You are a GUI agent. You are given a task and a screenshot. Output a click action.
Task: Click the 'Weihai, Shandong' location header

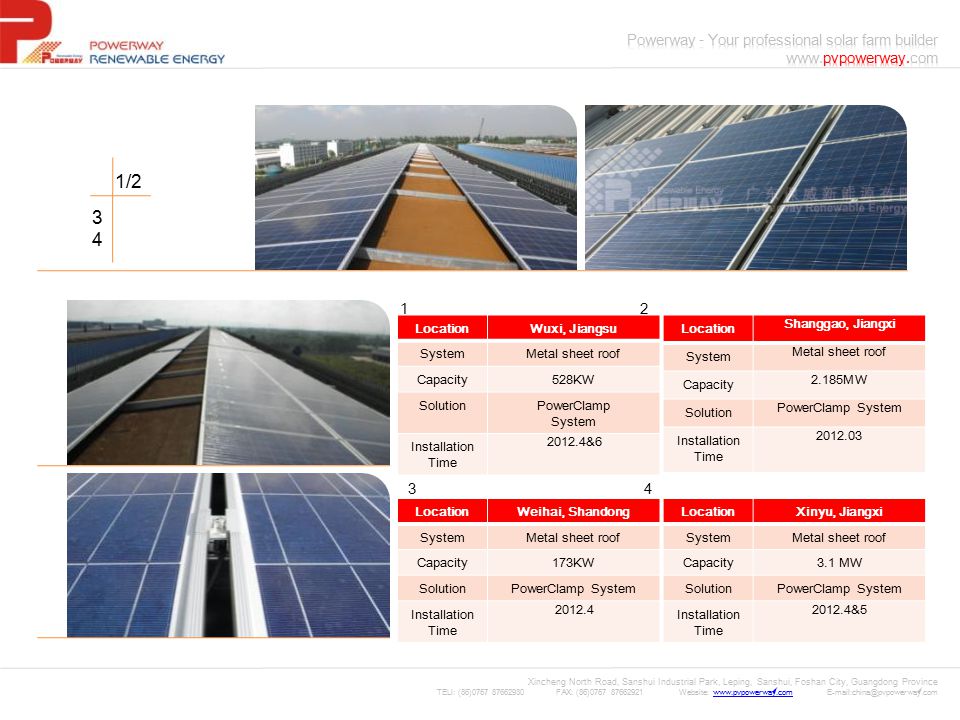click(x=573, y=511)
